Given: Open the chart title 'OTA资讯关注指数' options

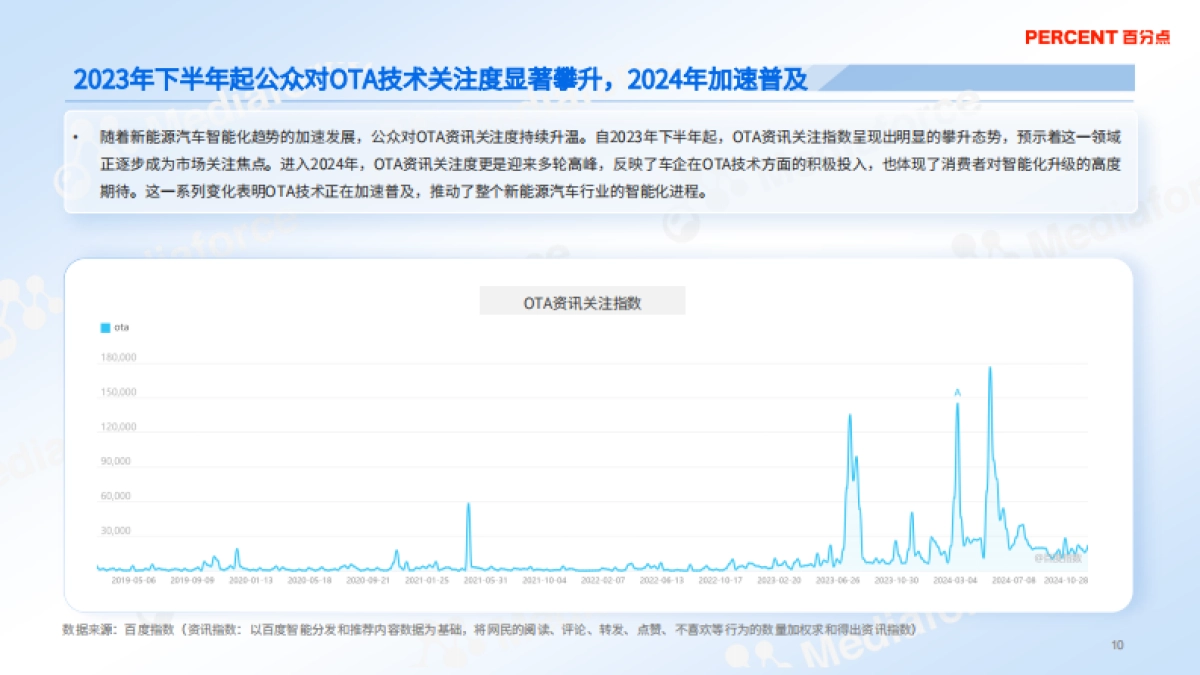Looking at the screenshot, I should click(582, 300).
